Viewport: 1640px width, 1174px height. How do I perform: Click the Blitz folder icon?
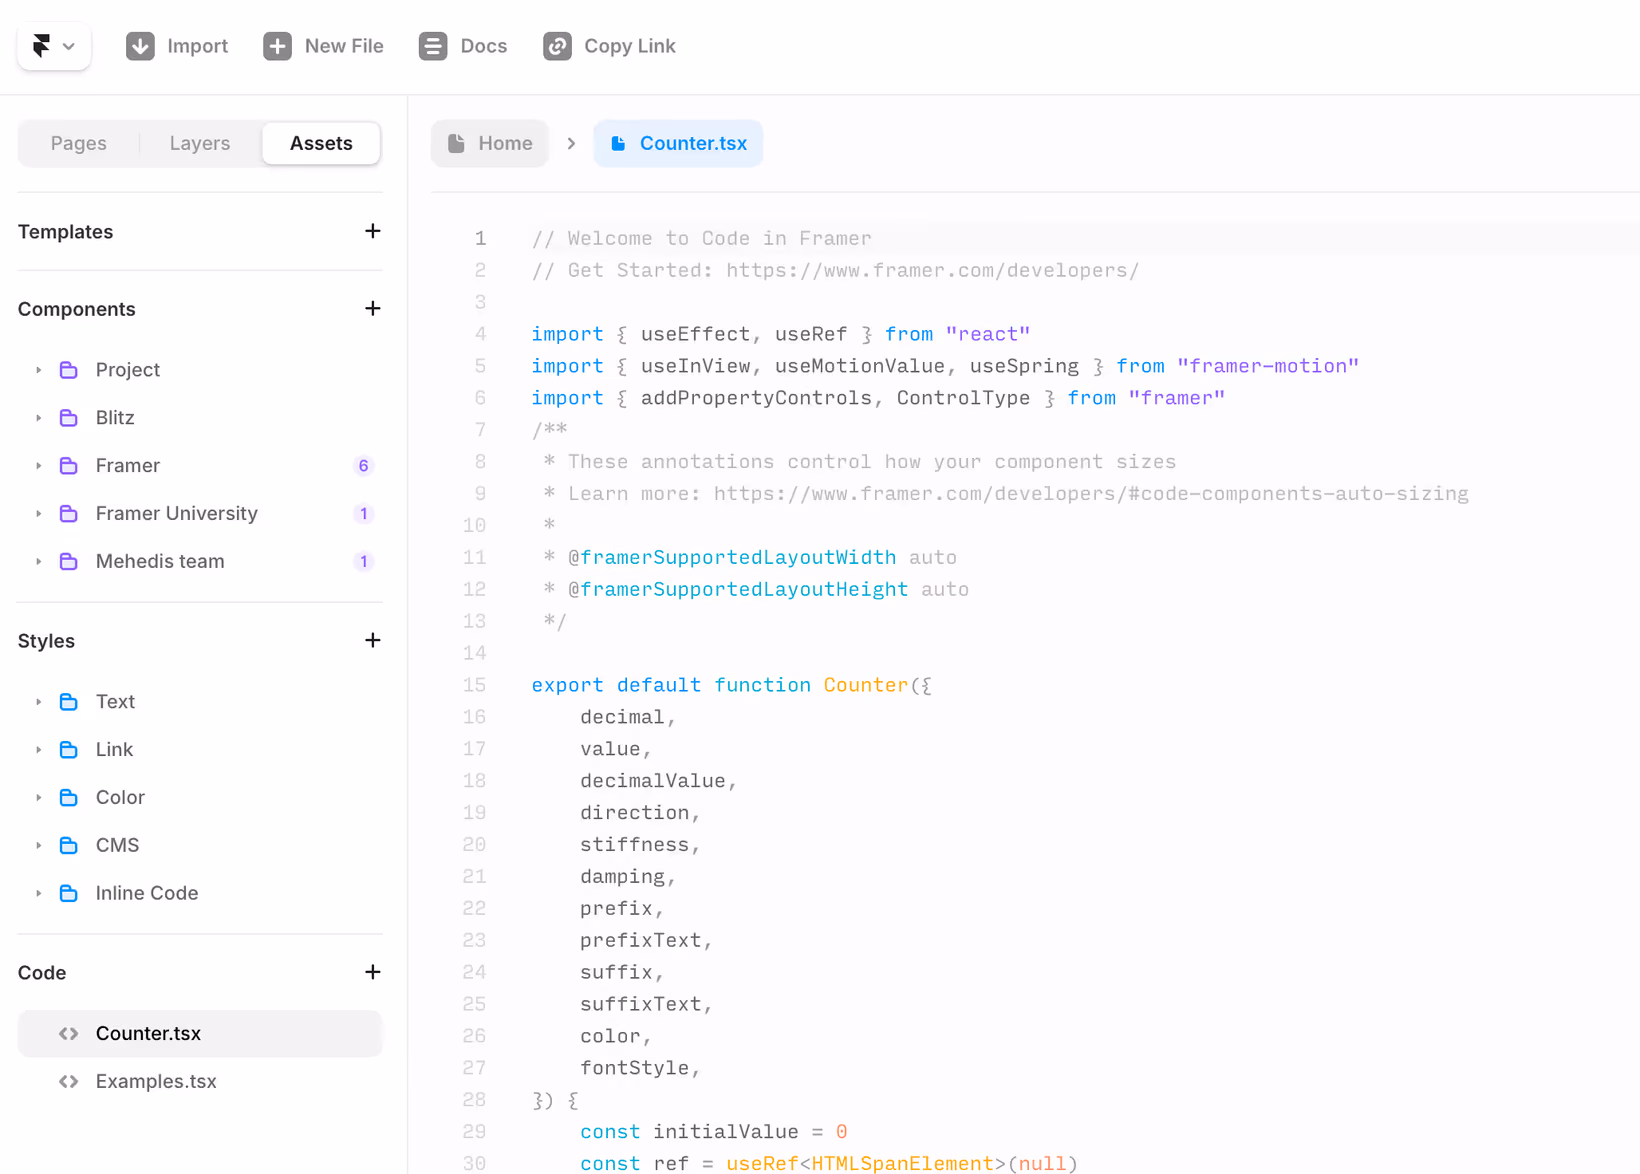(x=68, y=418)
